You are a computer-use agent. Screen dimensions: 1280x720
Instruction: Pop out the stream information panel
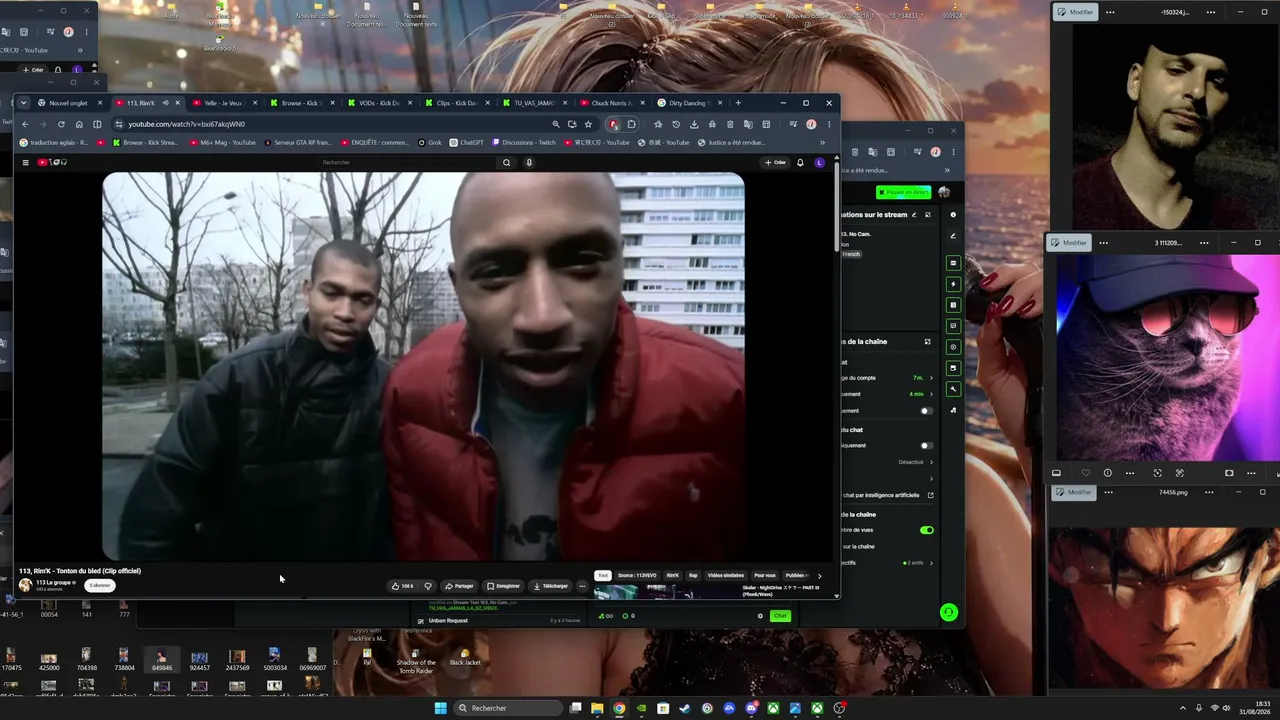(928, 215)
